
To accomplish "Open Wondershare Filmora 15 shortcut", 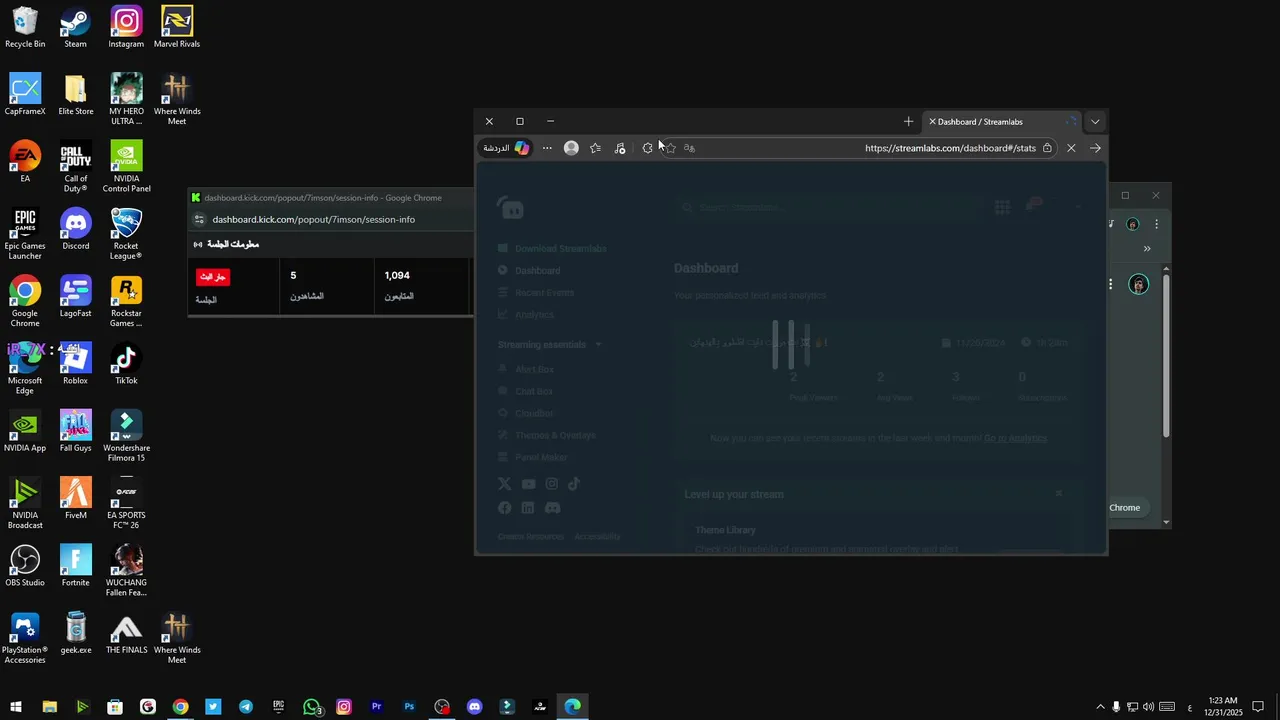I will [126, 435].
